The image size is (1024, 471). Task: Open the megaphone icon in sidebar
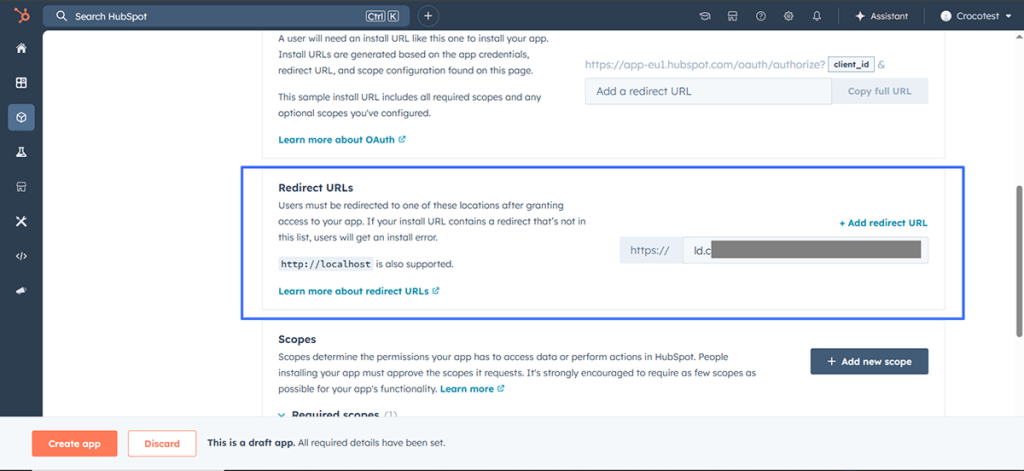pyautogui.click(x=21, y=291)
